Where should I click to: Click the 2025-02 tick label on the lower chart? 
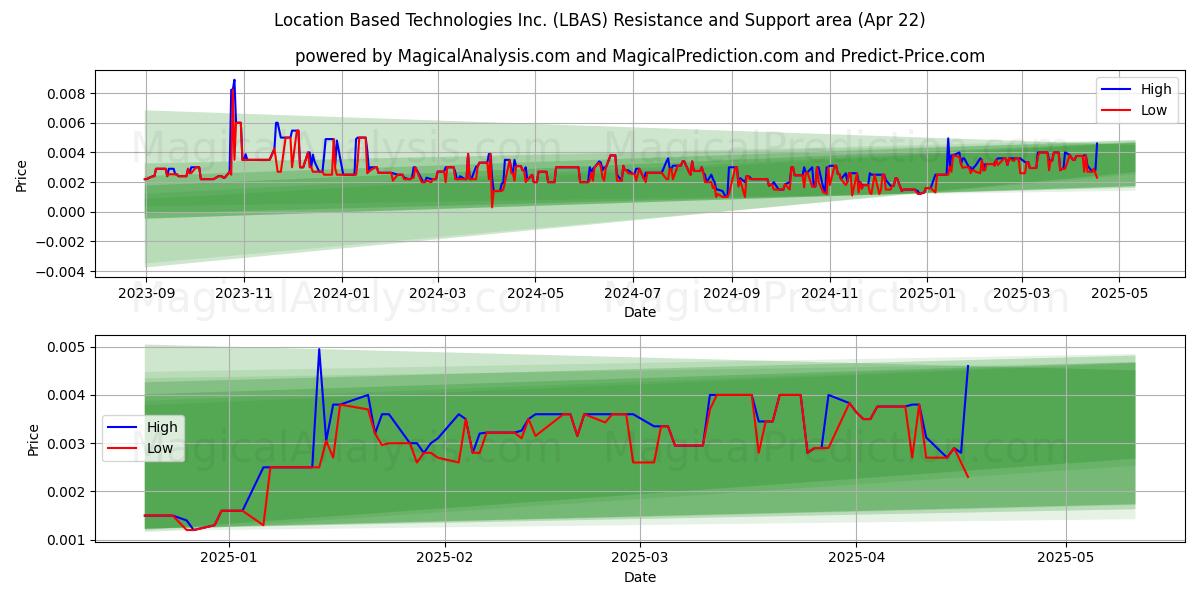tap(444, 558)
